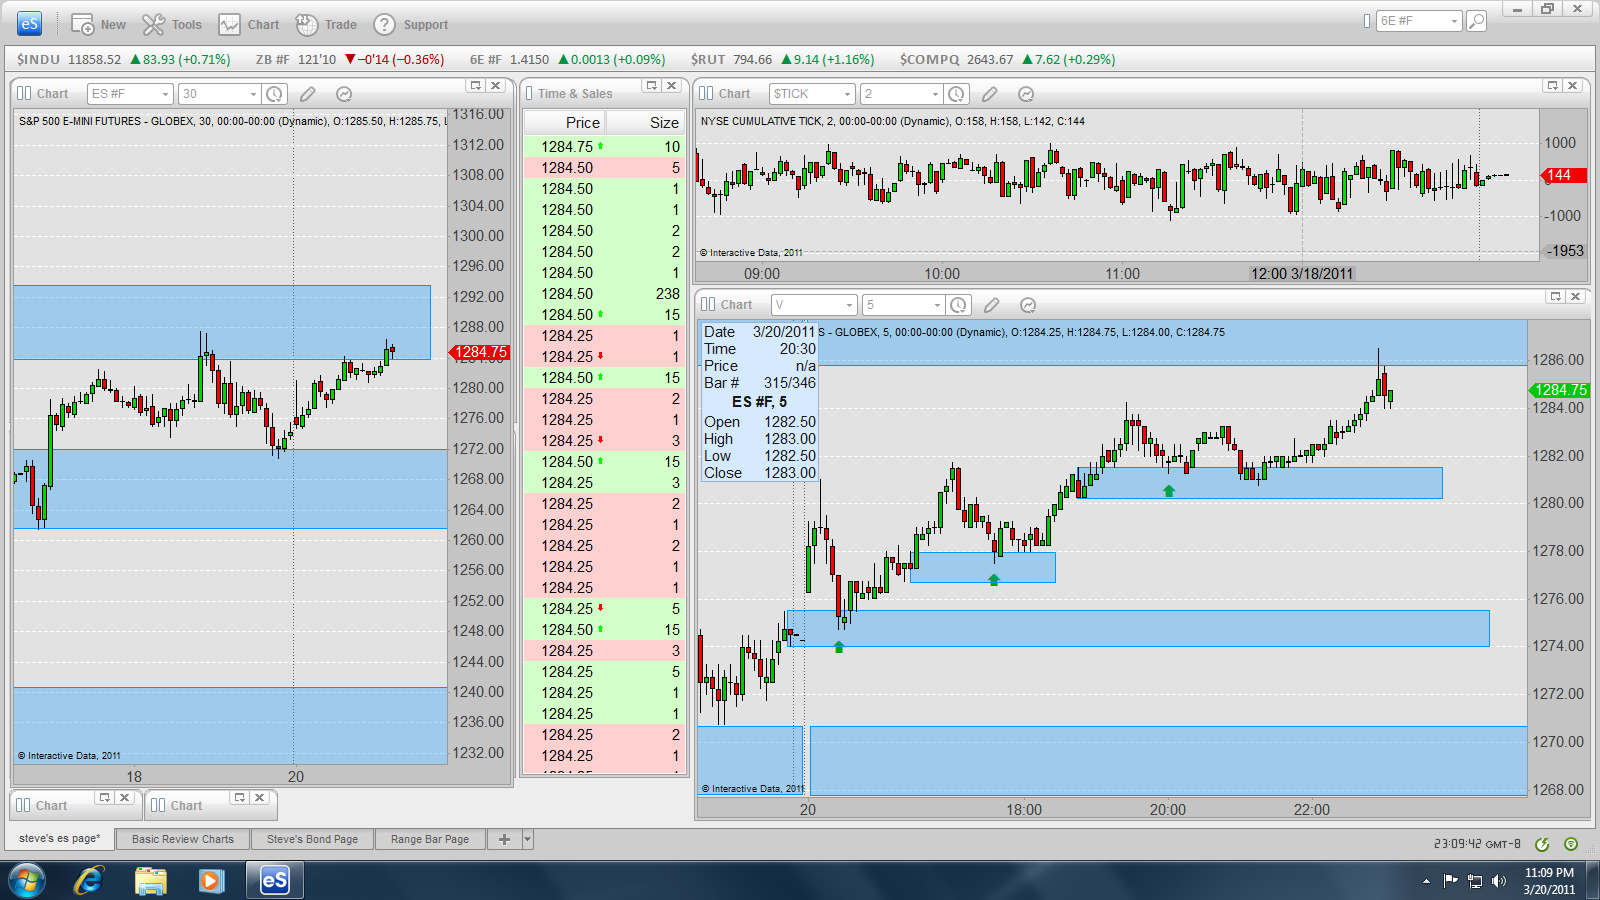Expand the 30 interval dropdown in ES chart

(x=253, y=94)
